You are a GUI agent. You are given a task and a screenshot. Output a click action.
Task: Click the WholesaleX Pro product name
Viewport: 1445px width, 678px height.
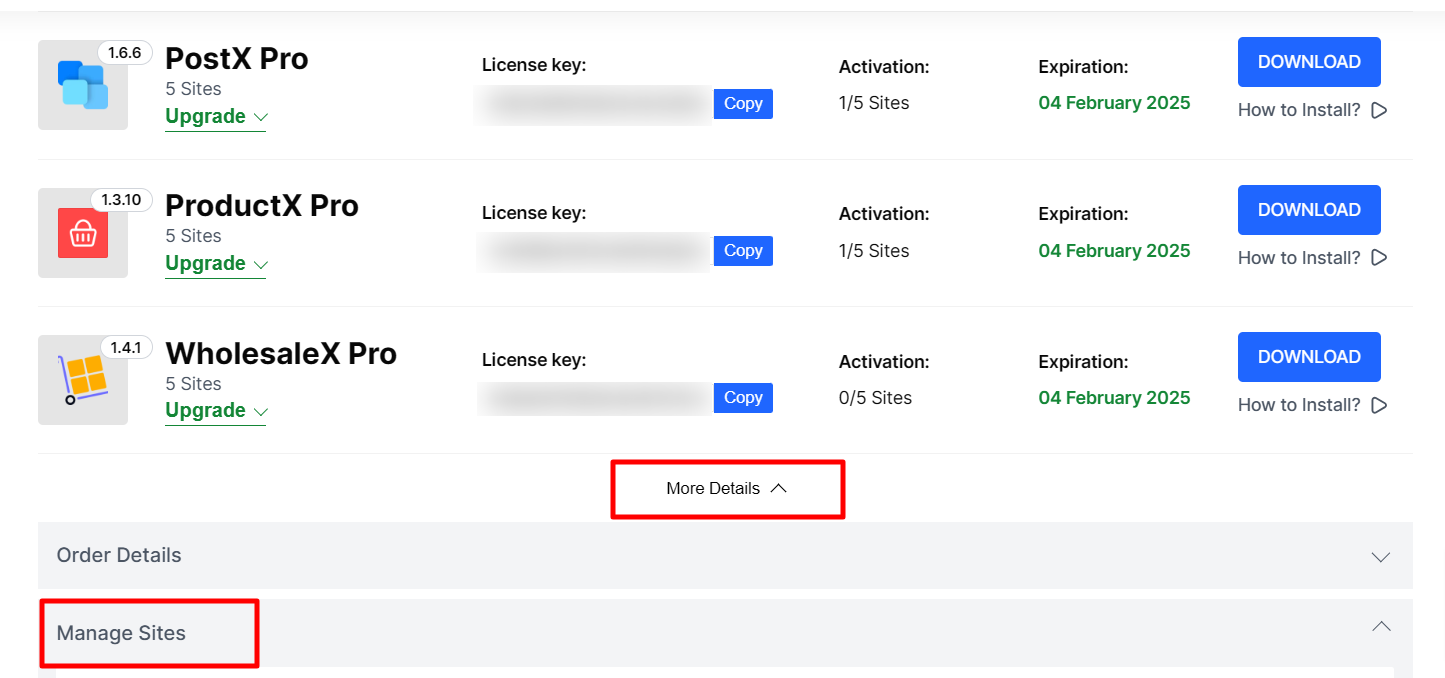click(281, 354)
